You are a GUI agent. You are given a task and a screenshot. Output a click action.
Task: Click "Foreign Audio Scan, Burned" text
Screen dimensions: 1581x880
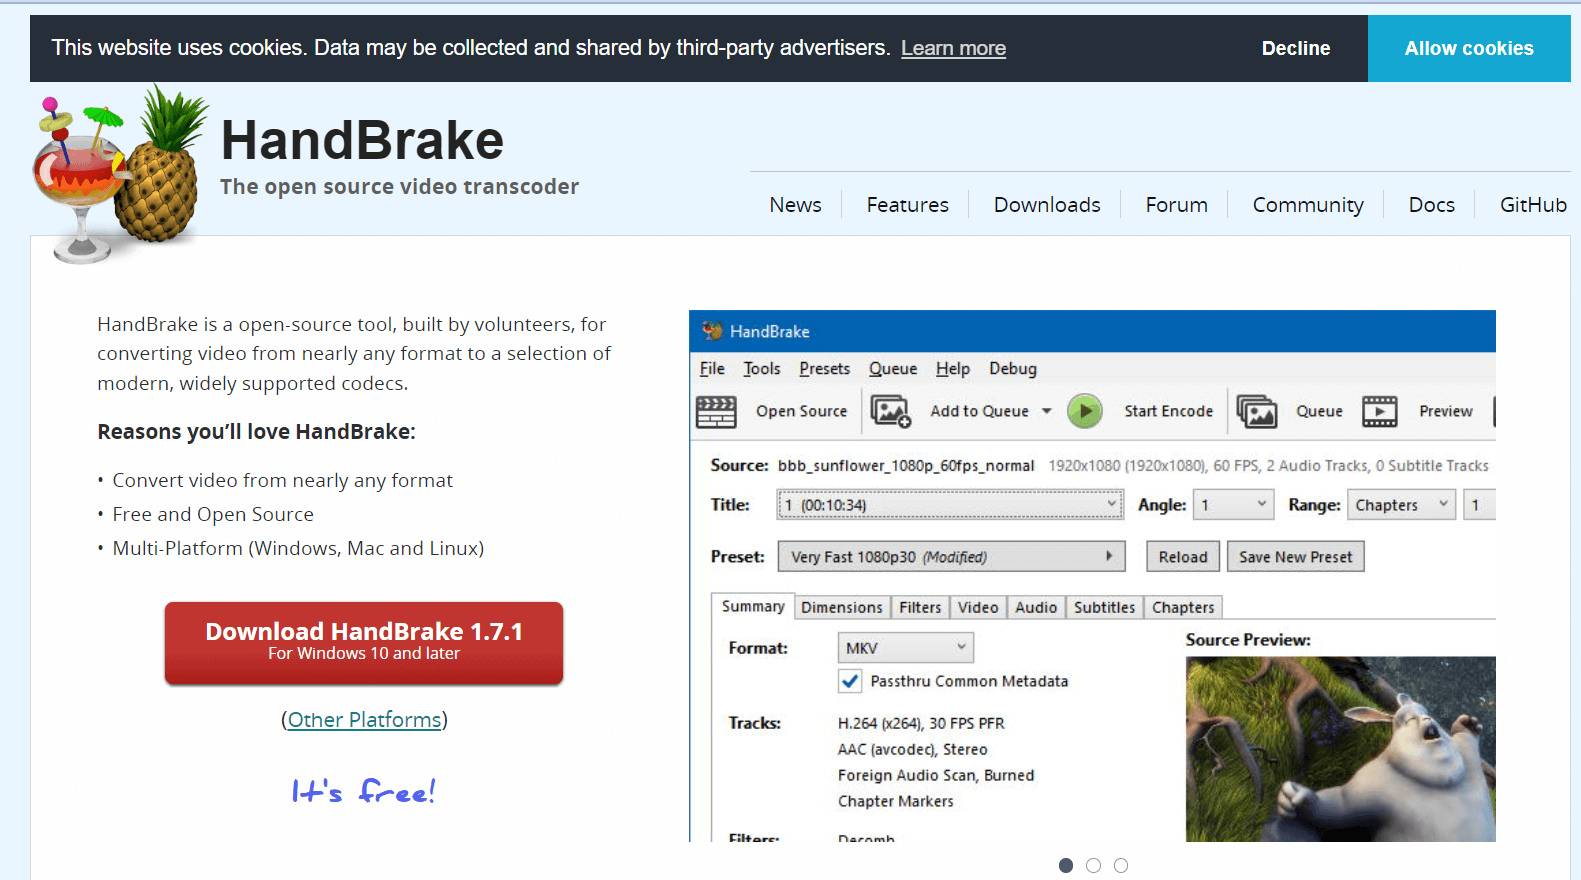coord(936,775)
